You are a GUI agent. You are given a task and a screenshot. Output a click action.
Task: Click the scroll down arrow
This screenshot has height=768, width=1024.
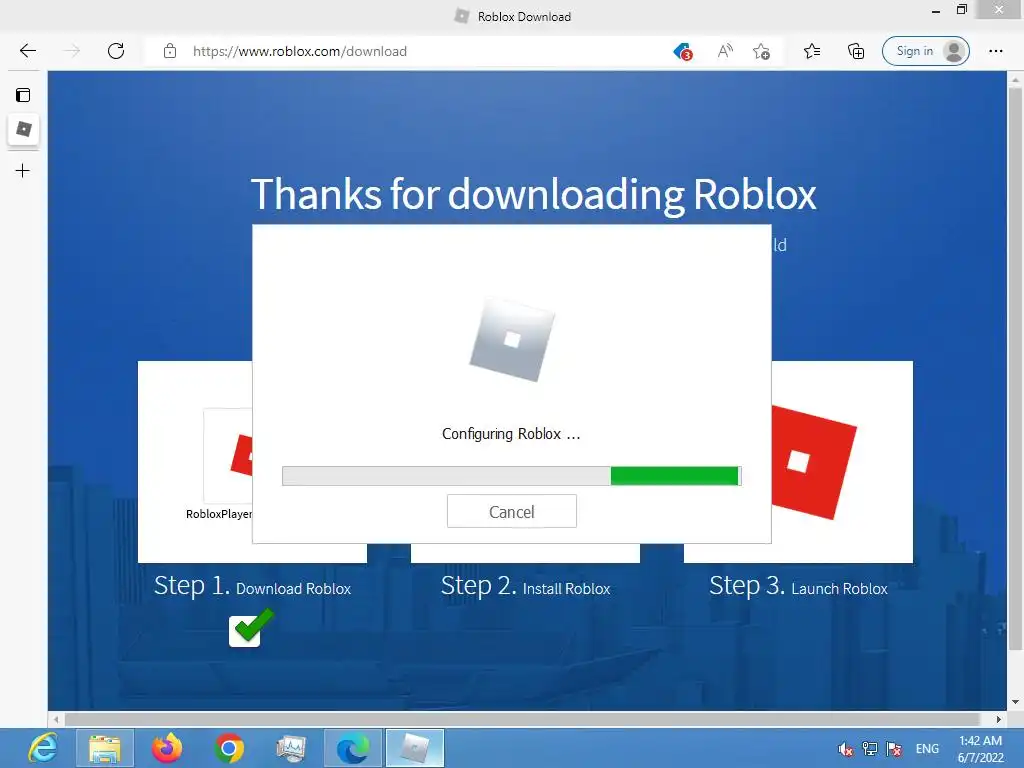pos(1015,703)
